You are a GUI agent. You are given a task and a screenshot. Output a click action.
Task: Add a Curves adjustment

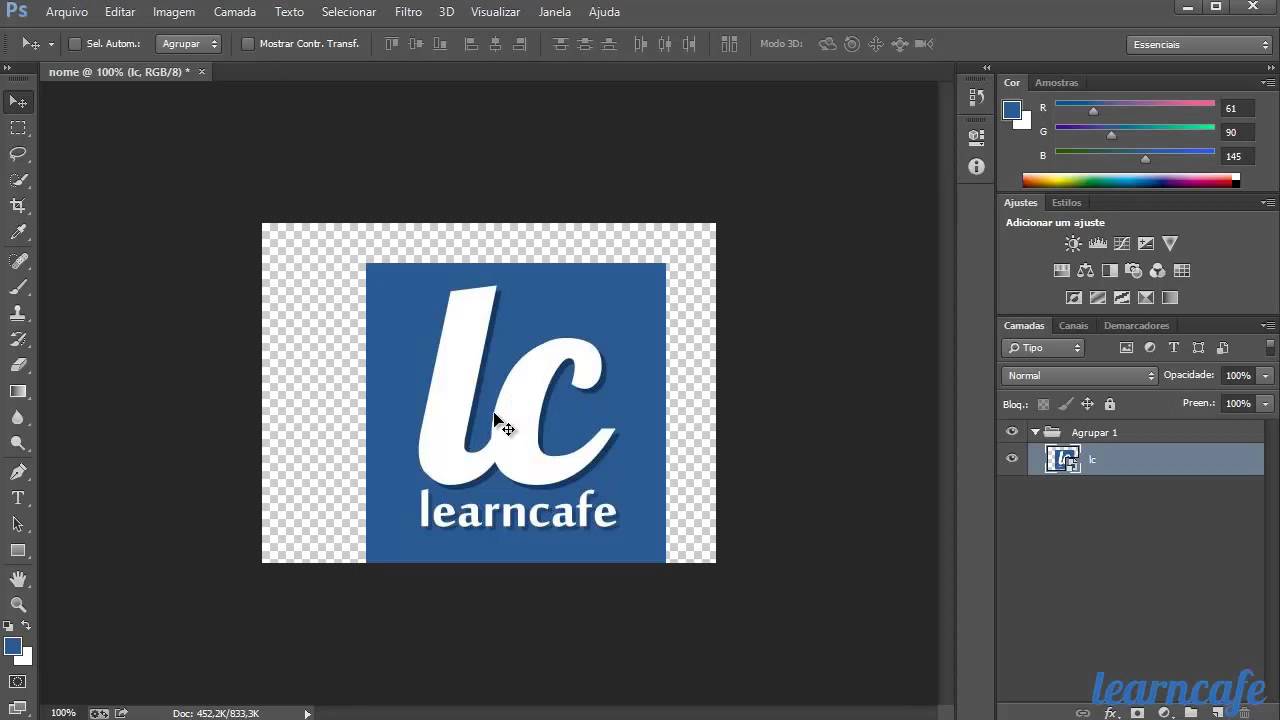1121,243
